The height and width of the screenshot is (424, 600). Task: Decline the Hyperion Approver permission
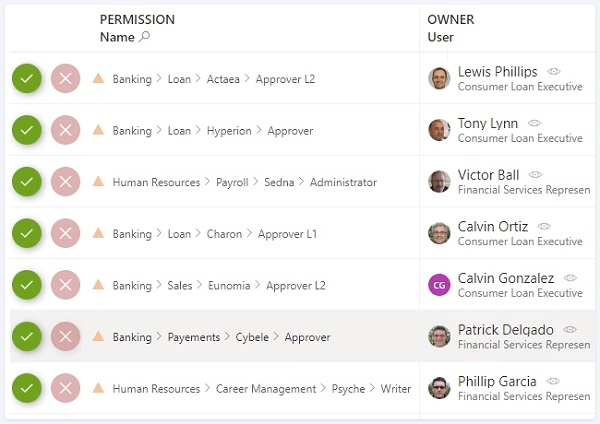[65, 130]
